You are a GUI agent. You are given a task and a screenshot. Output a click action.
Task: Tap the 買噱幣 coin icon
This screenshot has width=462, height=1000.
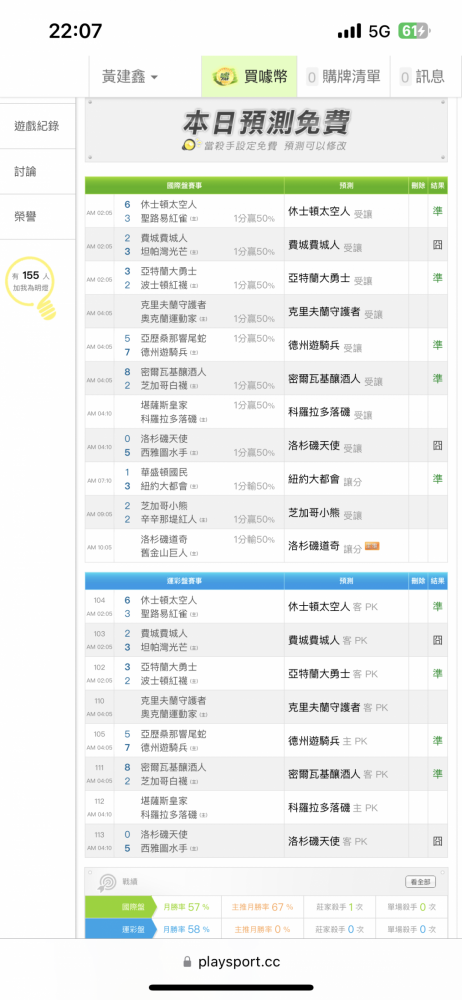click(225, 77)
